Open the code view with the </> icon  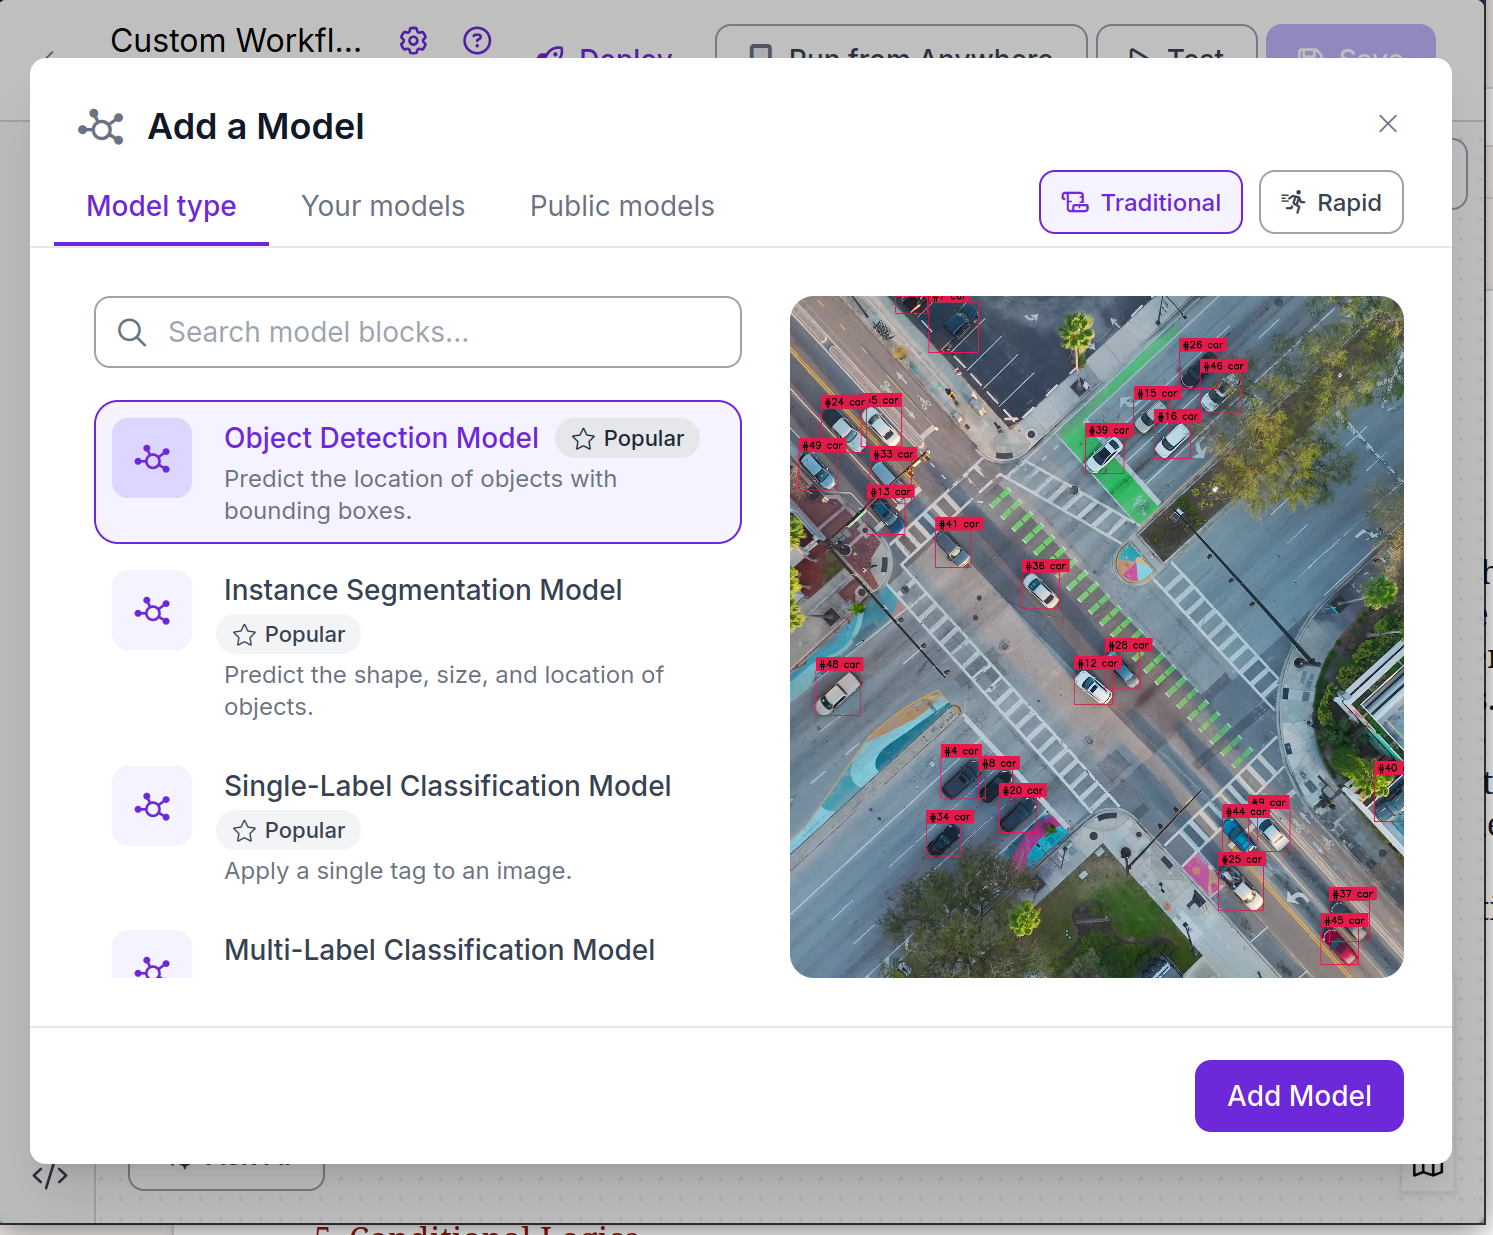click(x=50, y=1177)
